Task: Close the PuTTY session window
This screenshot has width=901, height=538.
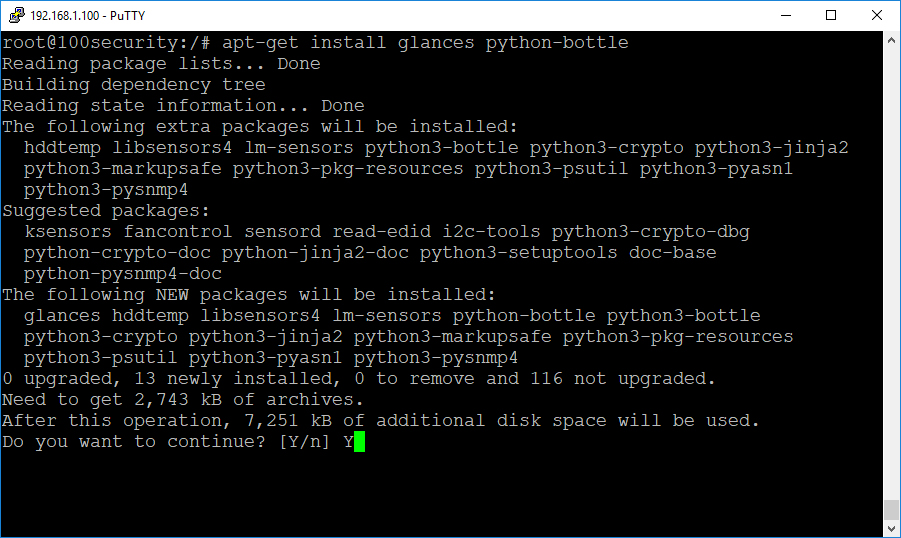Action: (877, 15)
